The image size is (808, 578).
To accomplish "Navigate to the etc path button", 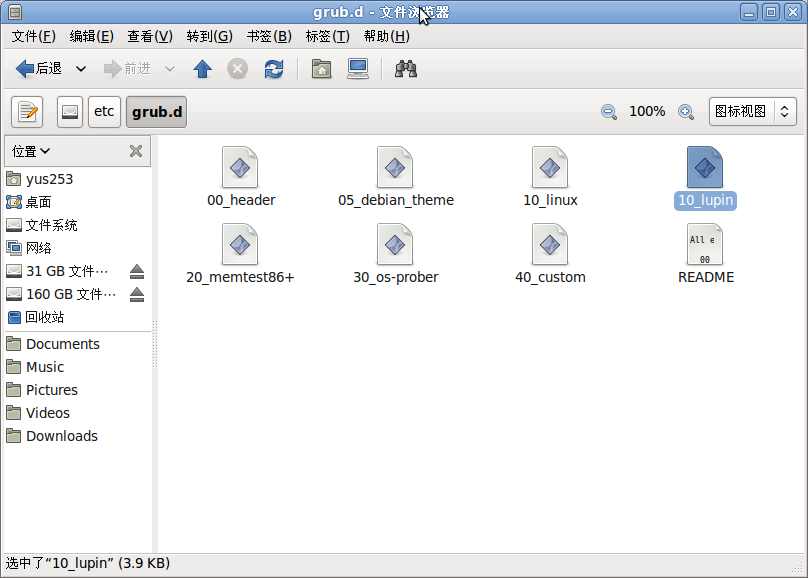I will click(x=104, y=112).
